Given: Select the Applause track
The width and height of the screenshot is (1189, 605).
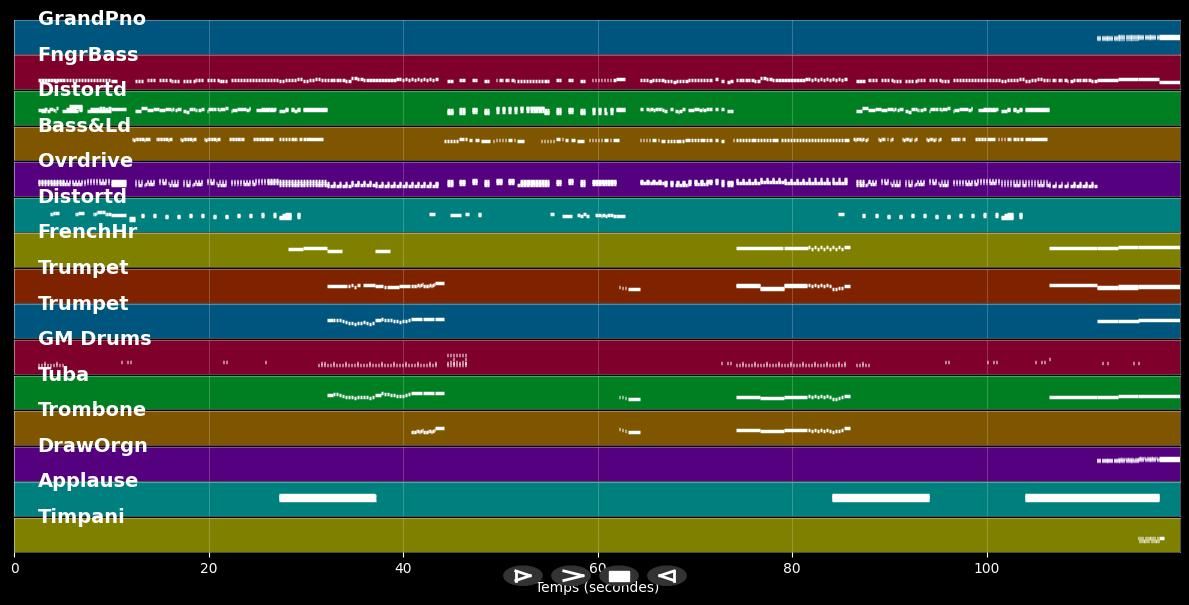Looking at the screenshot, I should pyautogui.click(x=88, y=480).
